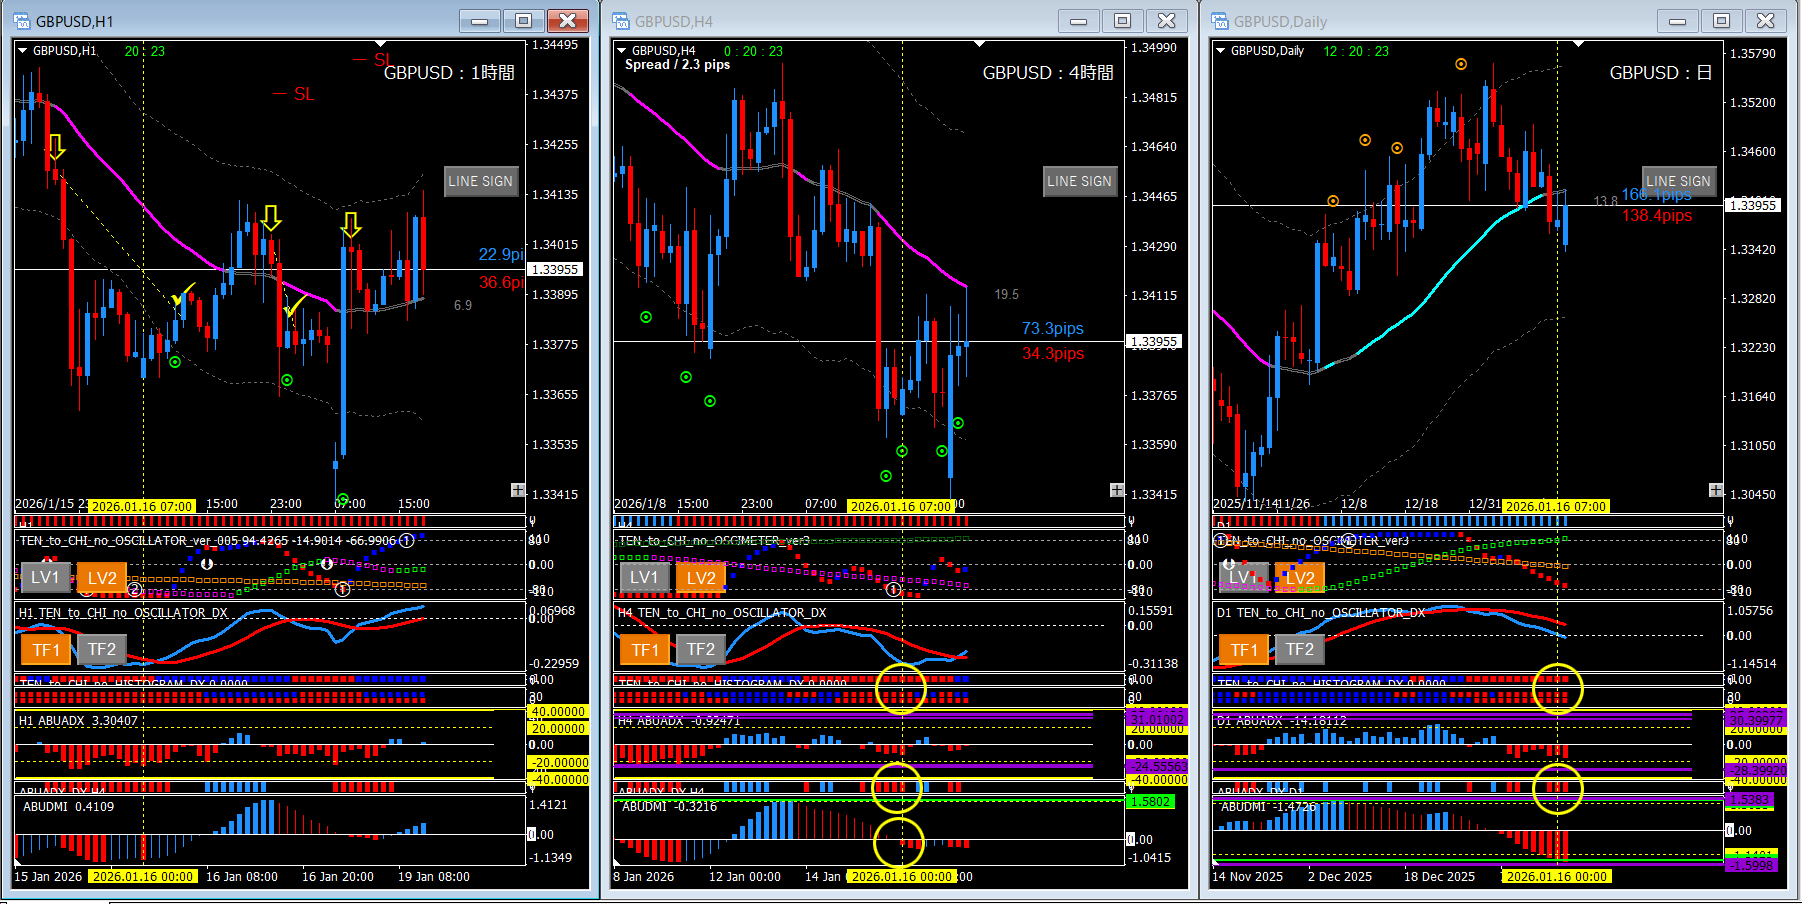This screenshot has height=904, width=1802.
Task: Click the 2026.01.16 07:00 time label on Daily chart
Action: coord(1555,506)
